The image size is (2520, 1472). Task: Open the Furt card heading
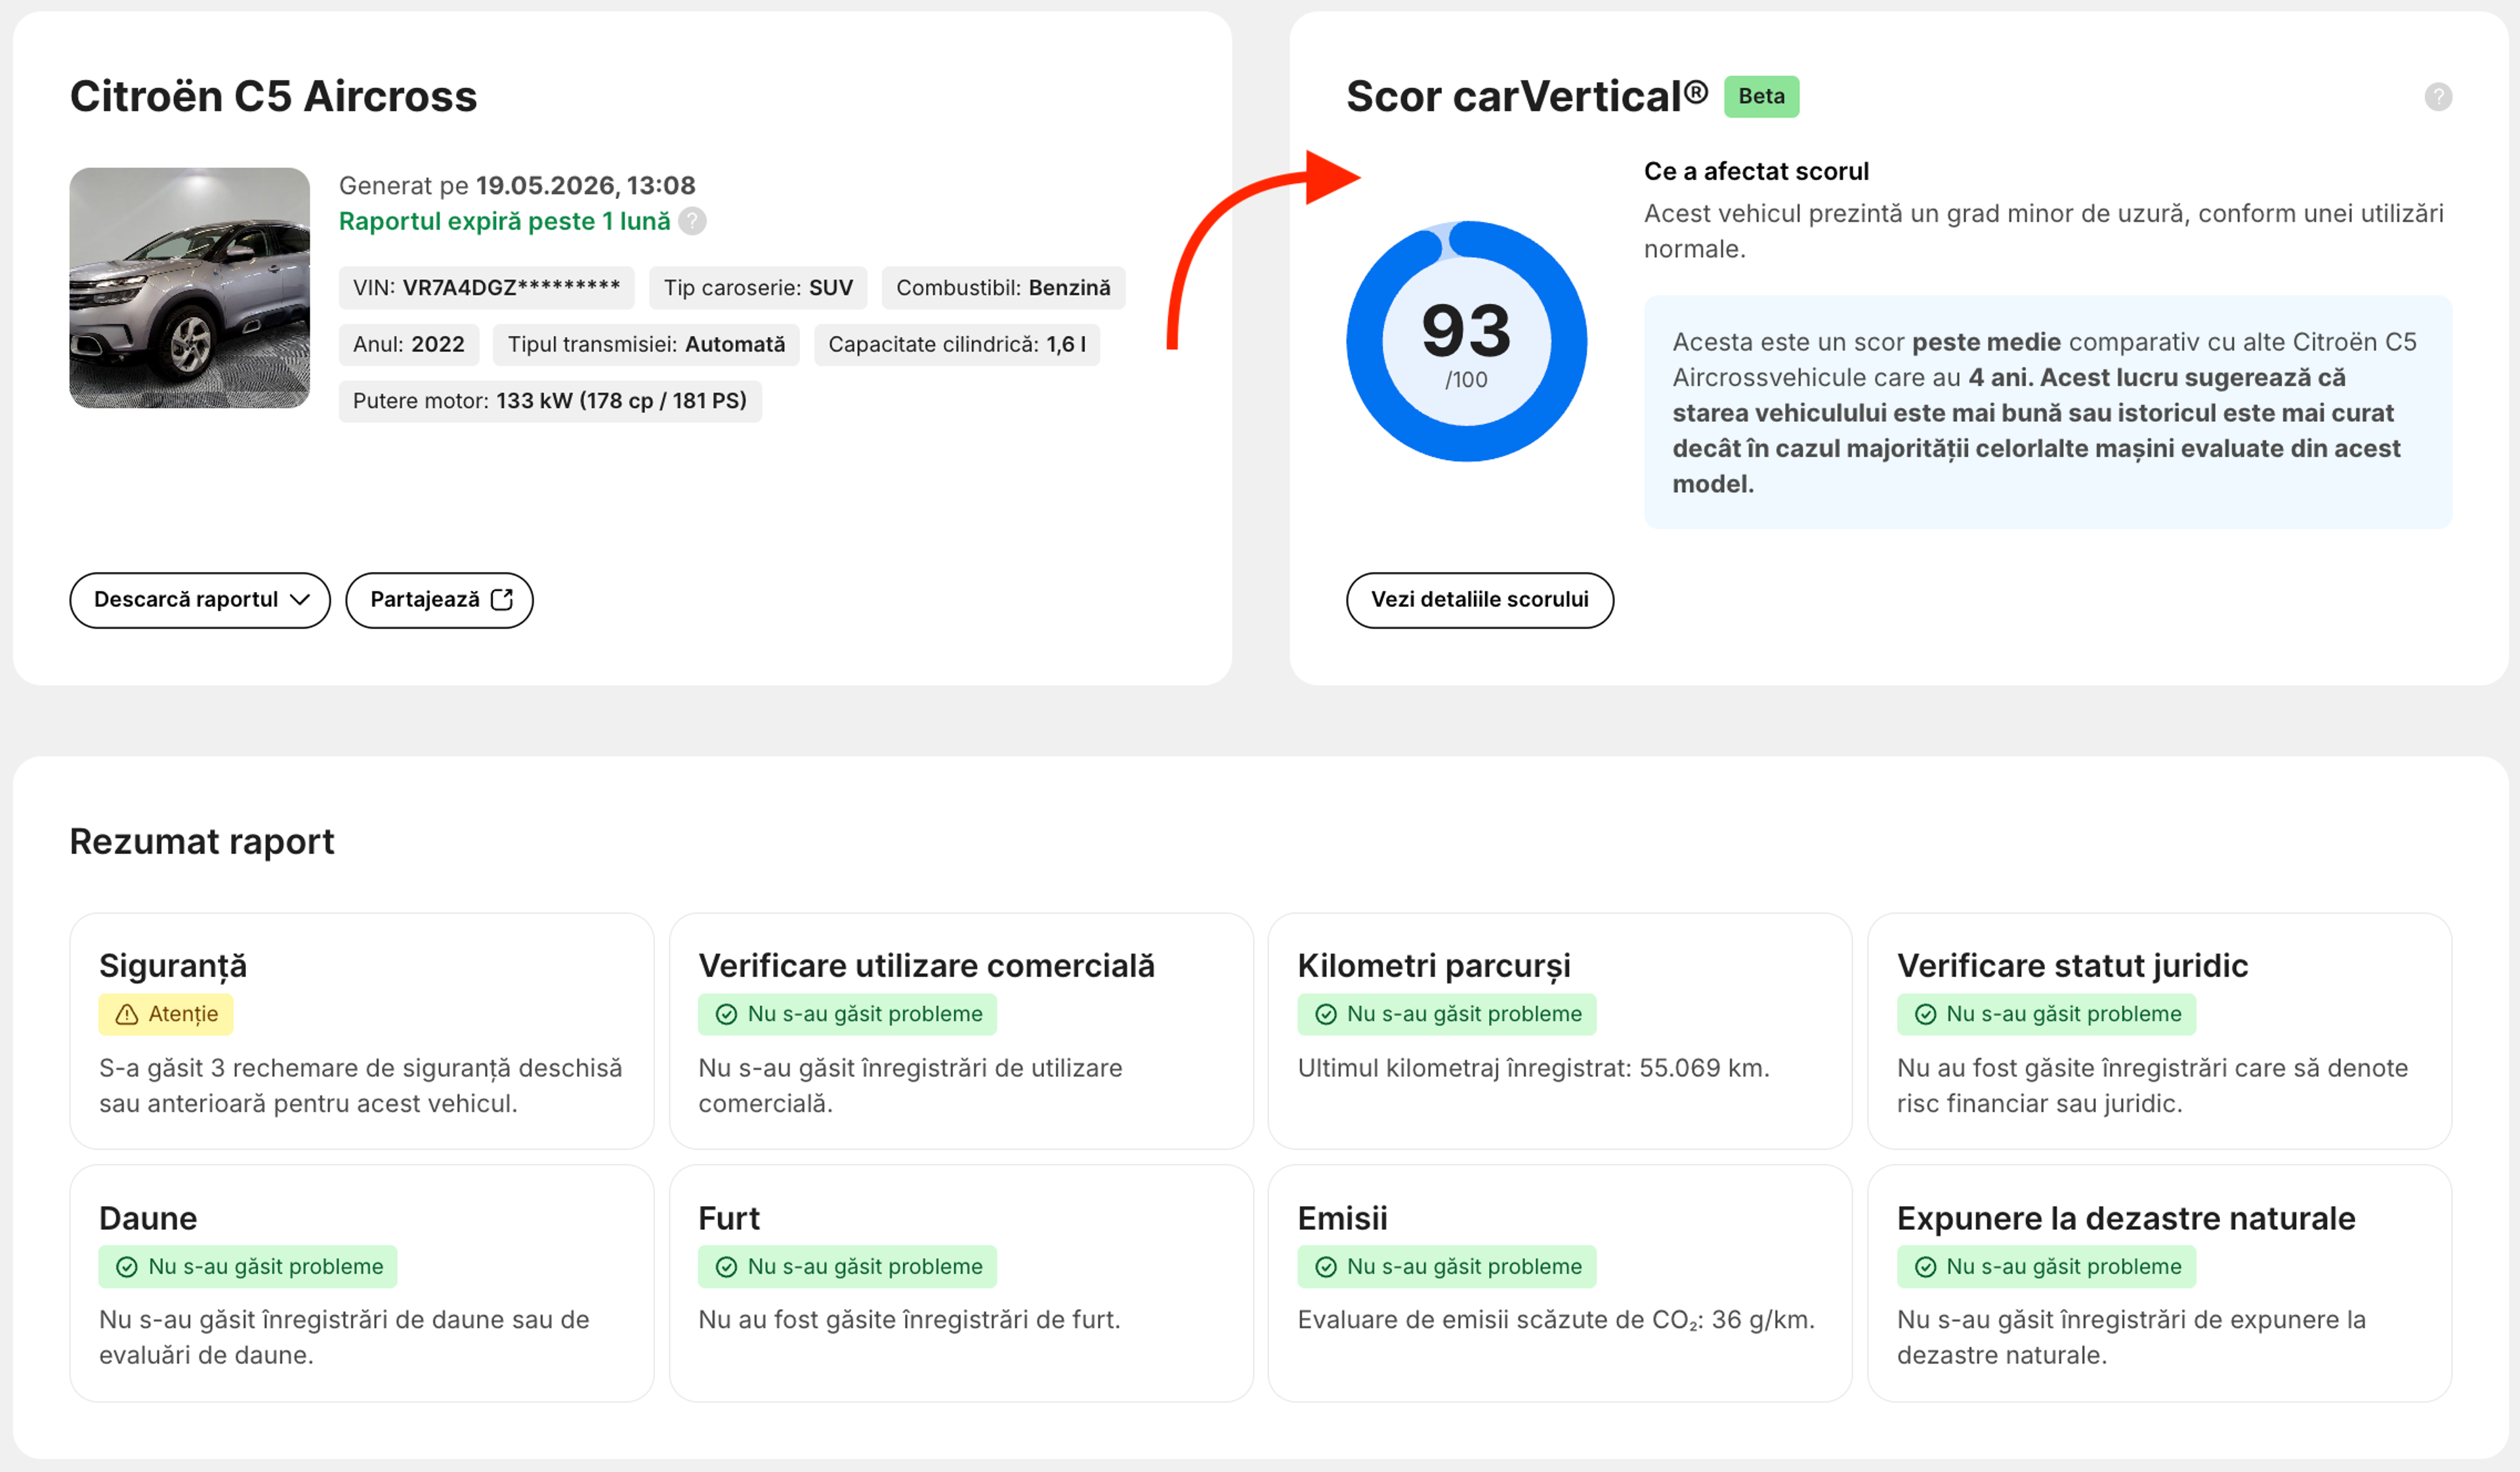pyautogui.click(x=729, y=1218)
